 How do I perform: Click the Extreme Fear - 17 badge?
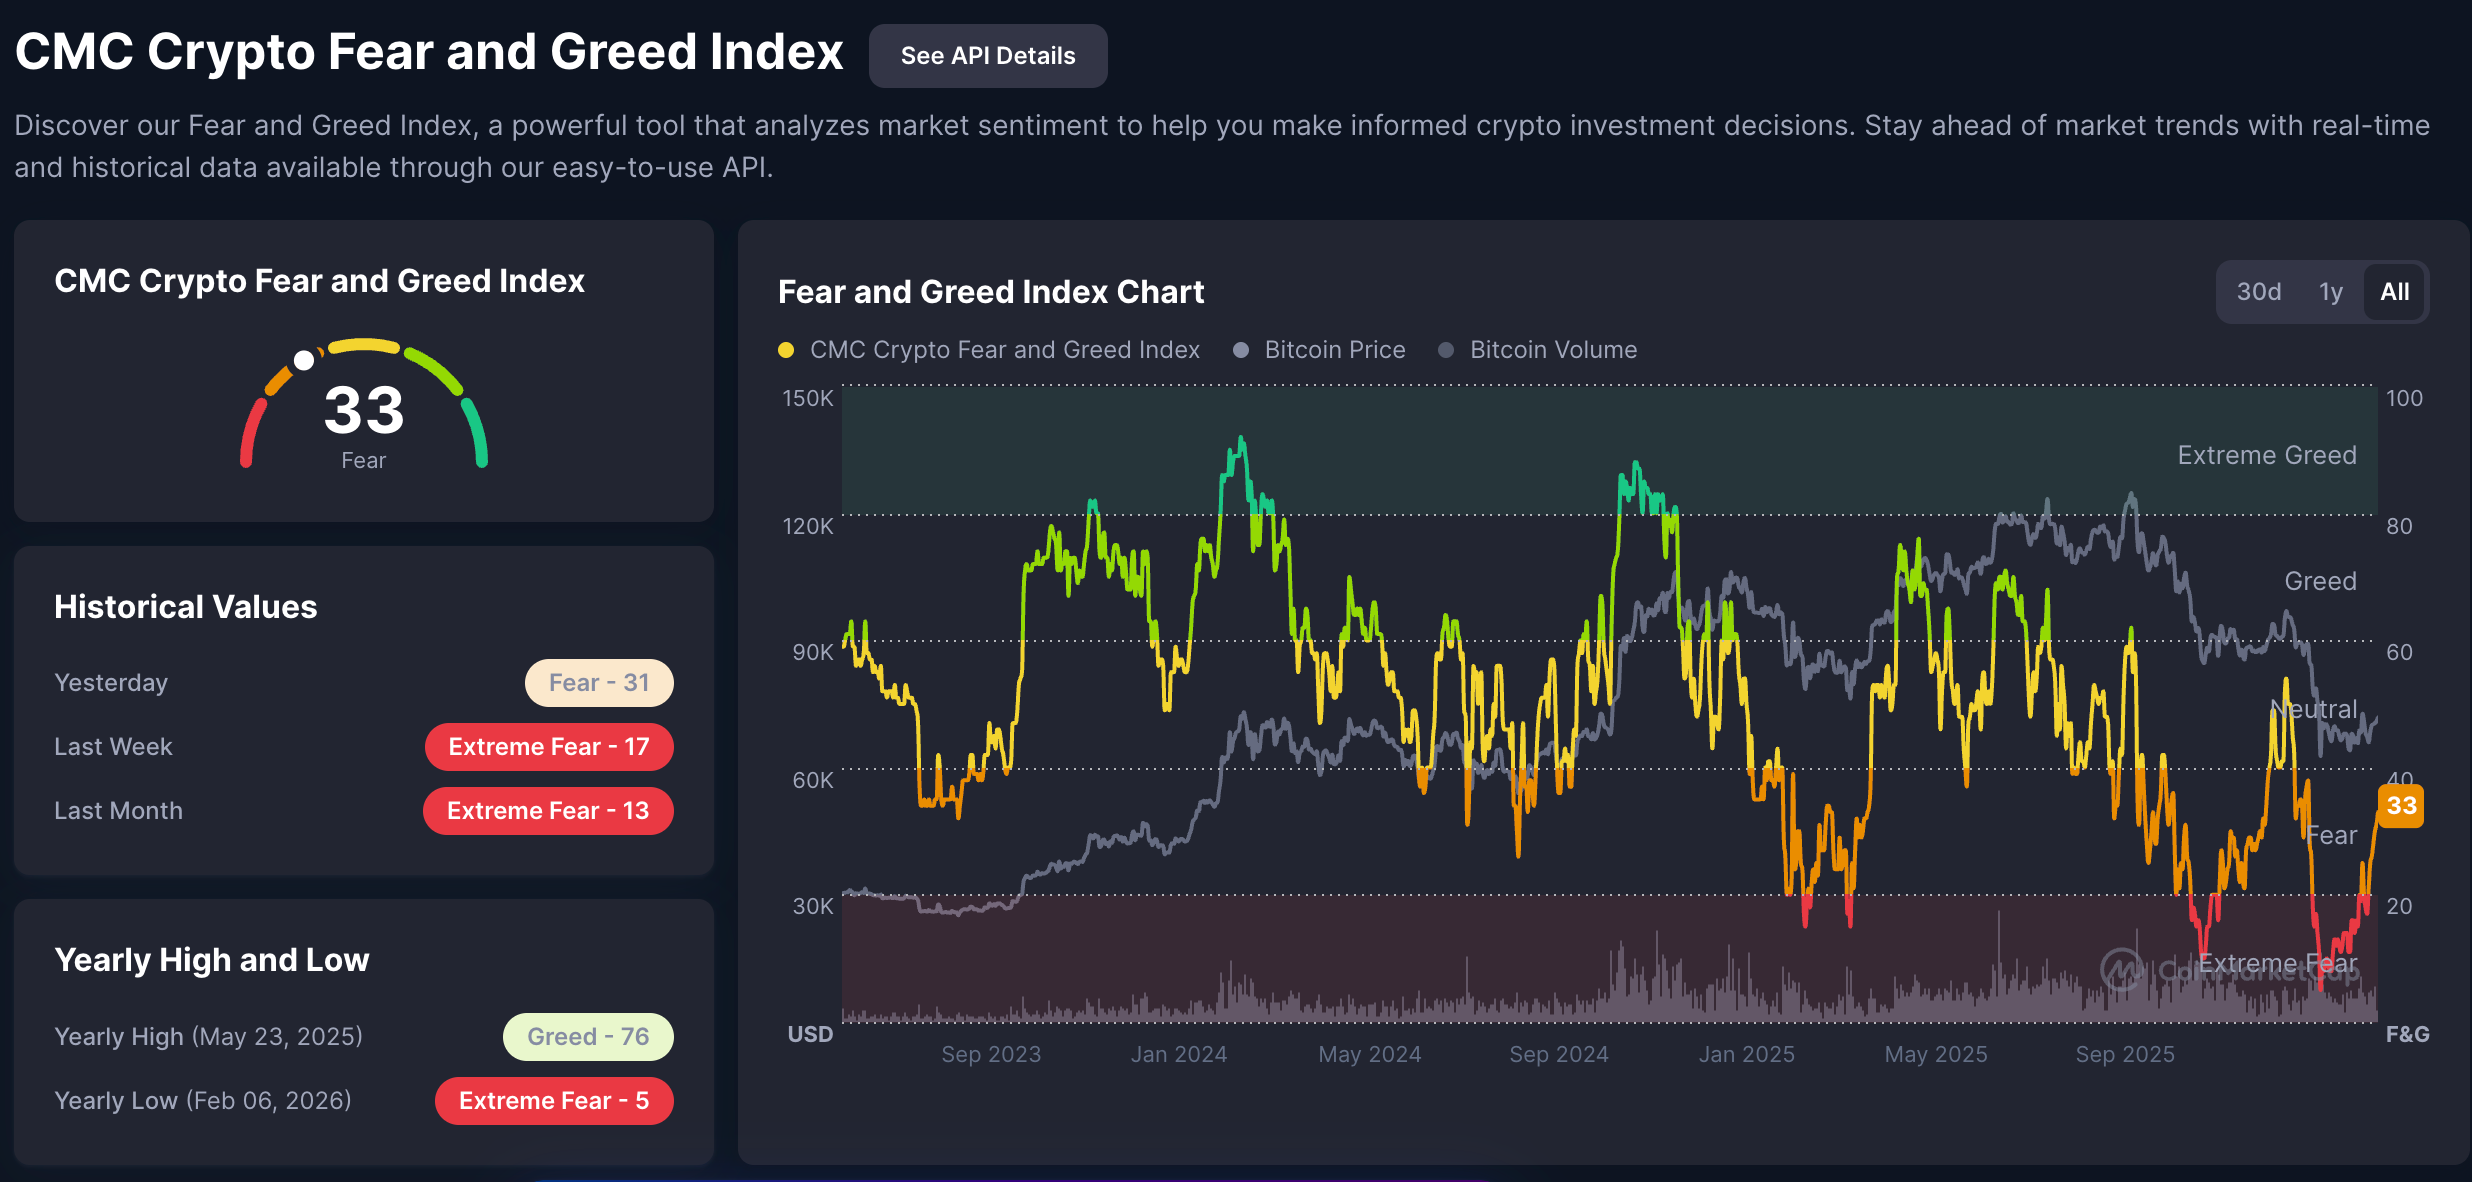pyautogui.click(x=548, y=747)
